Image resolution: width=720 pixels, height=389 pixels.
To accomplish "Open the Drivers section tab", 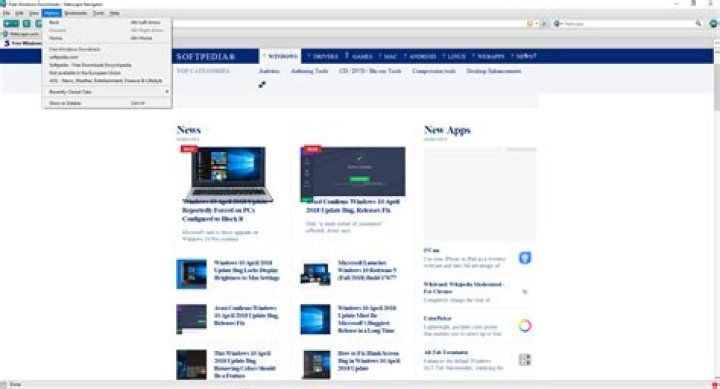I will [323, 56].
